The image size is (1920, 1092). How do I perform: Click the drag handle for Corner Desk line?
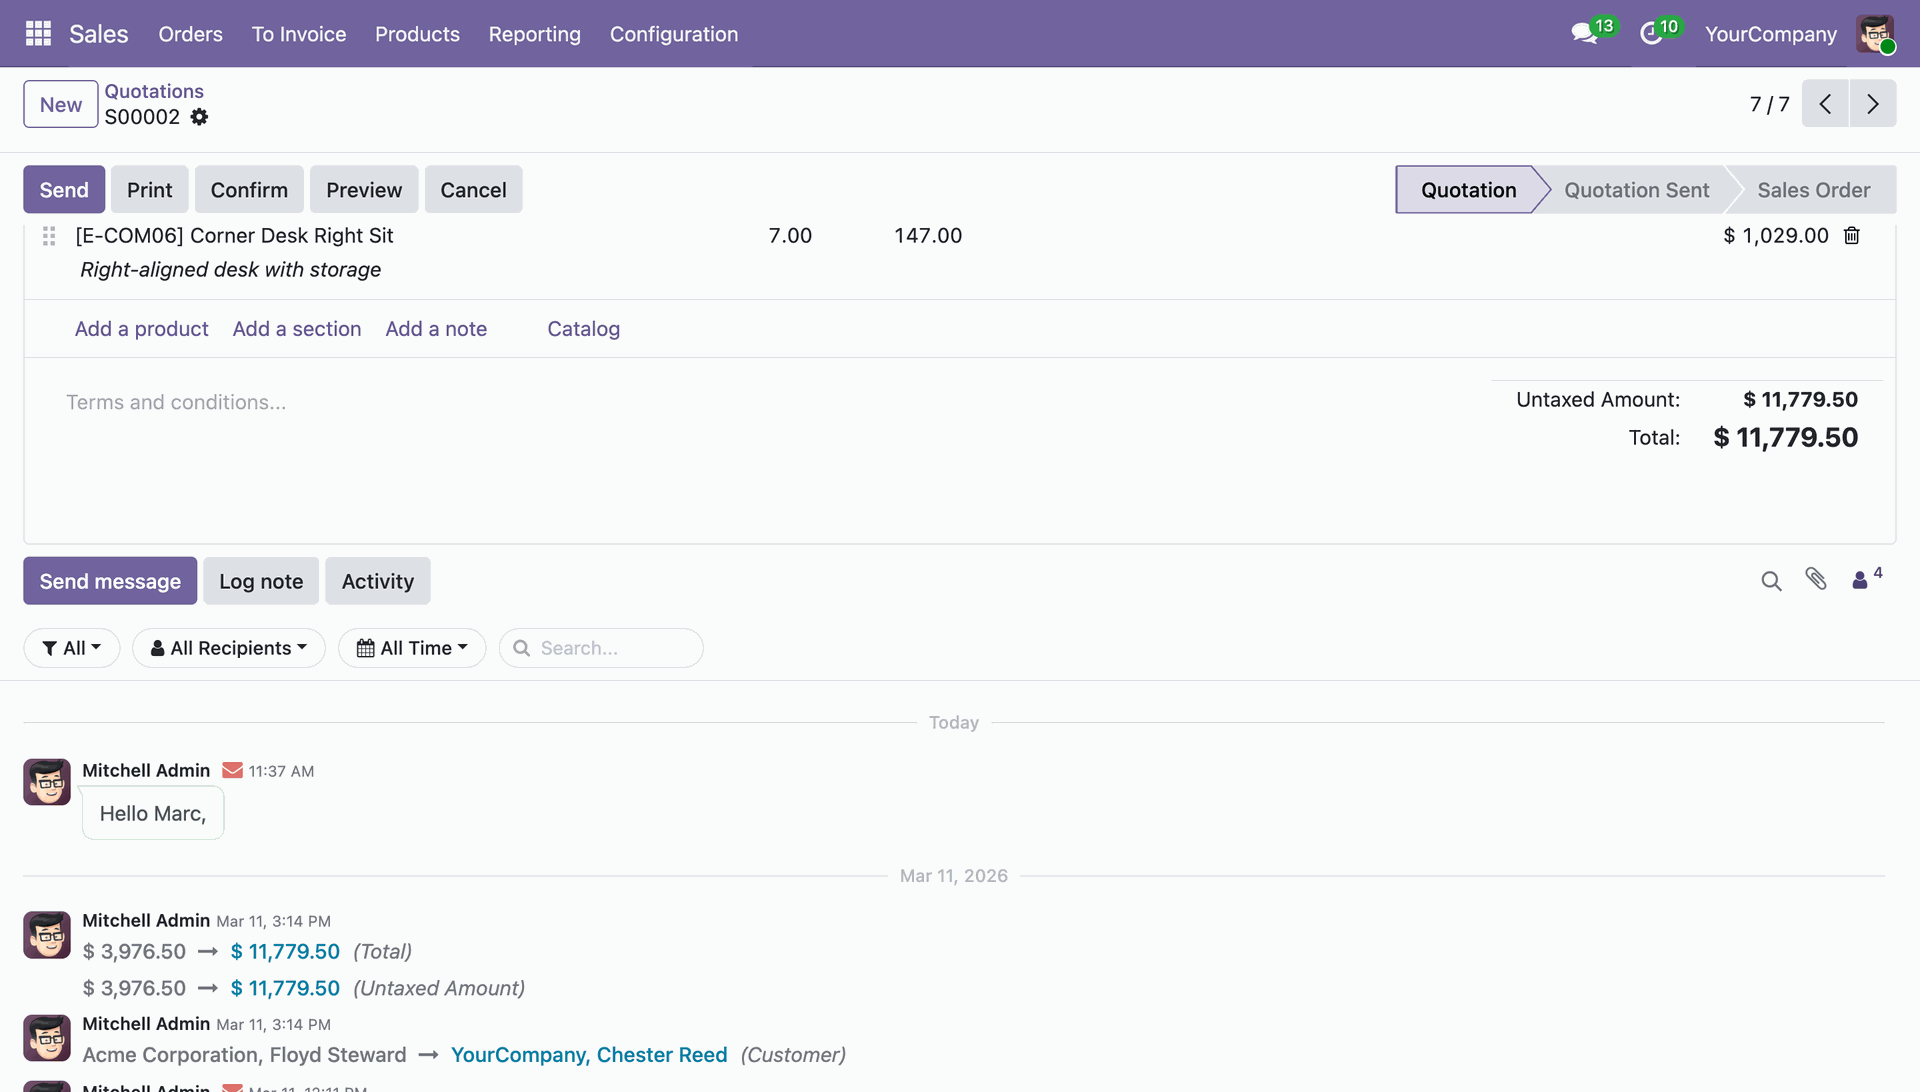[x=49, y=236]
